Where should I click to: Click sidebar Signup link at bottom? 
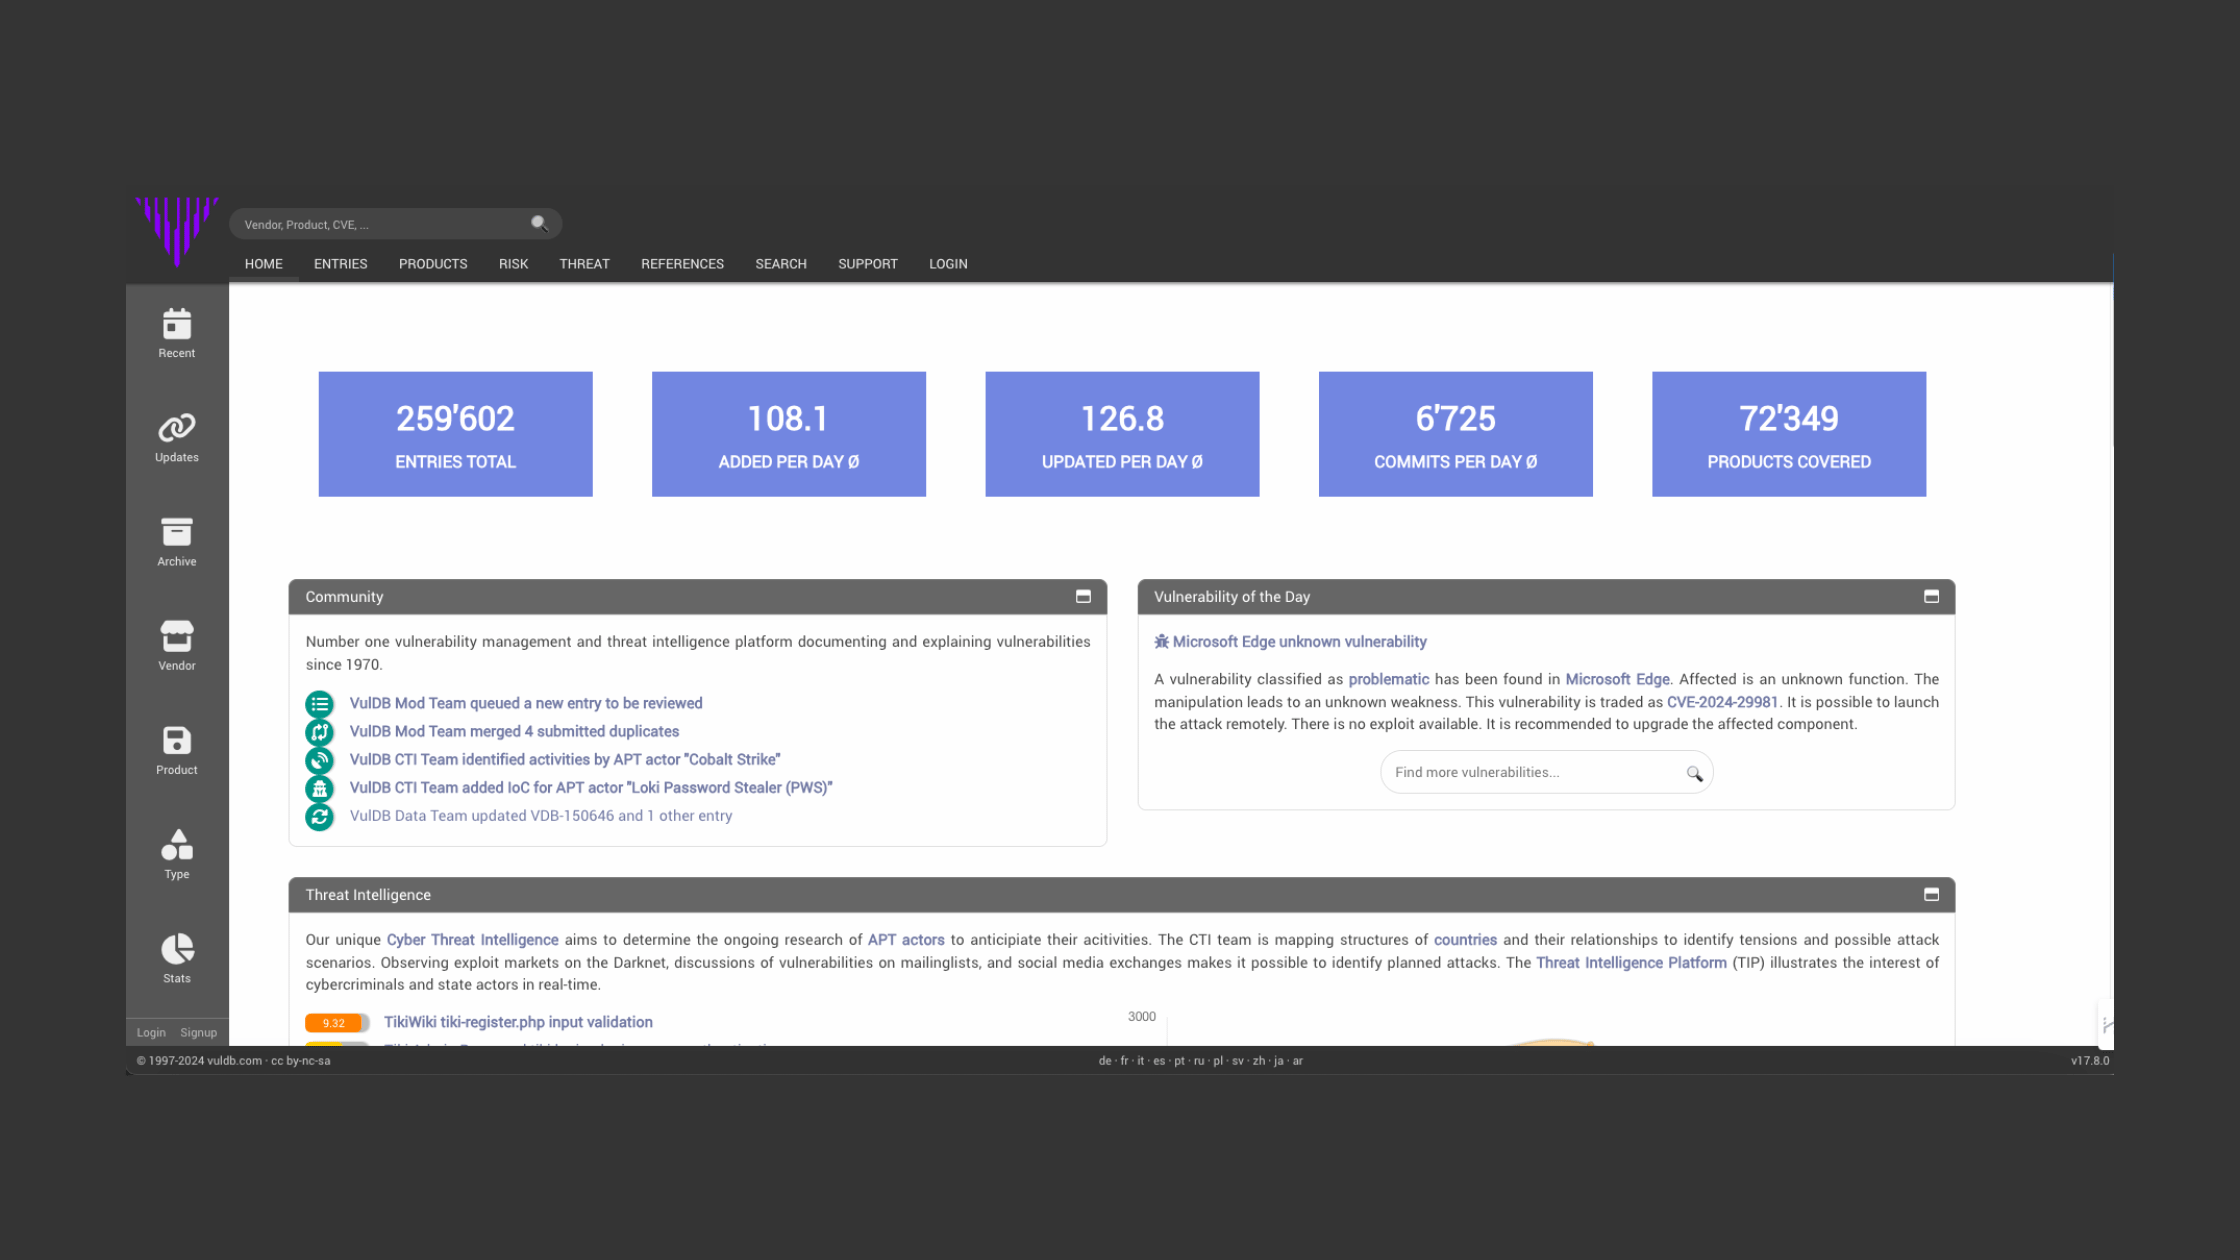tap(198, 1033)
